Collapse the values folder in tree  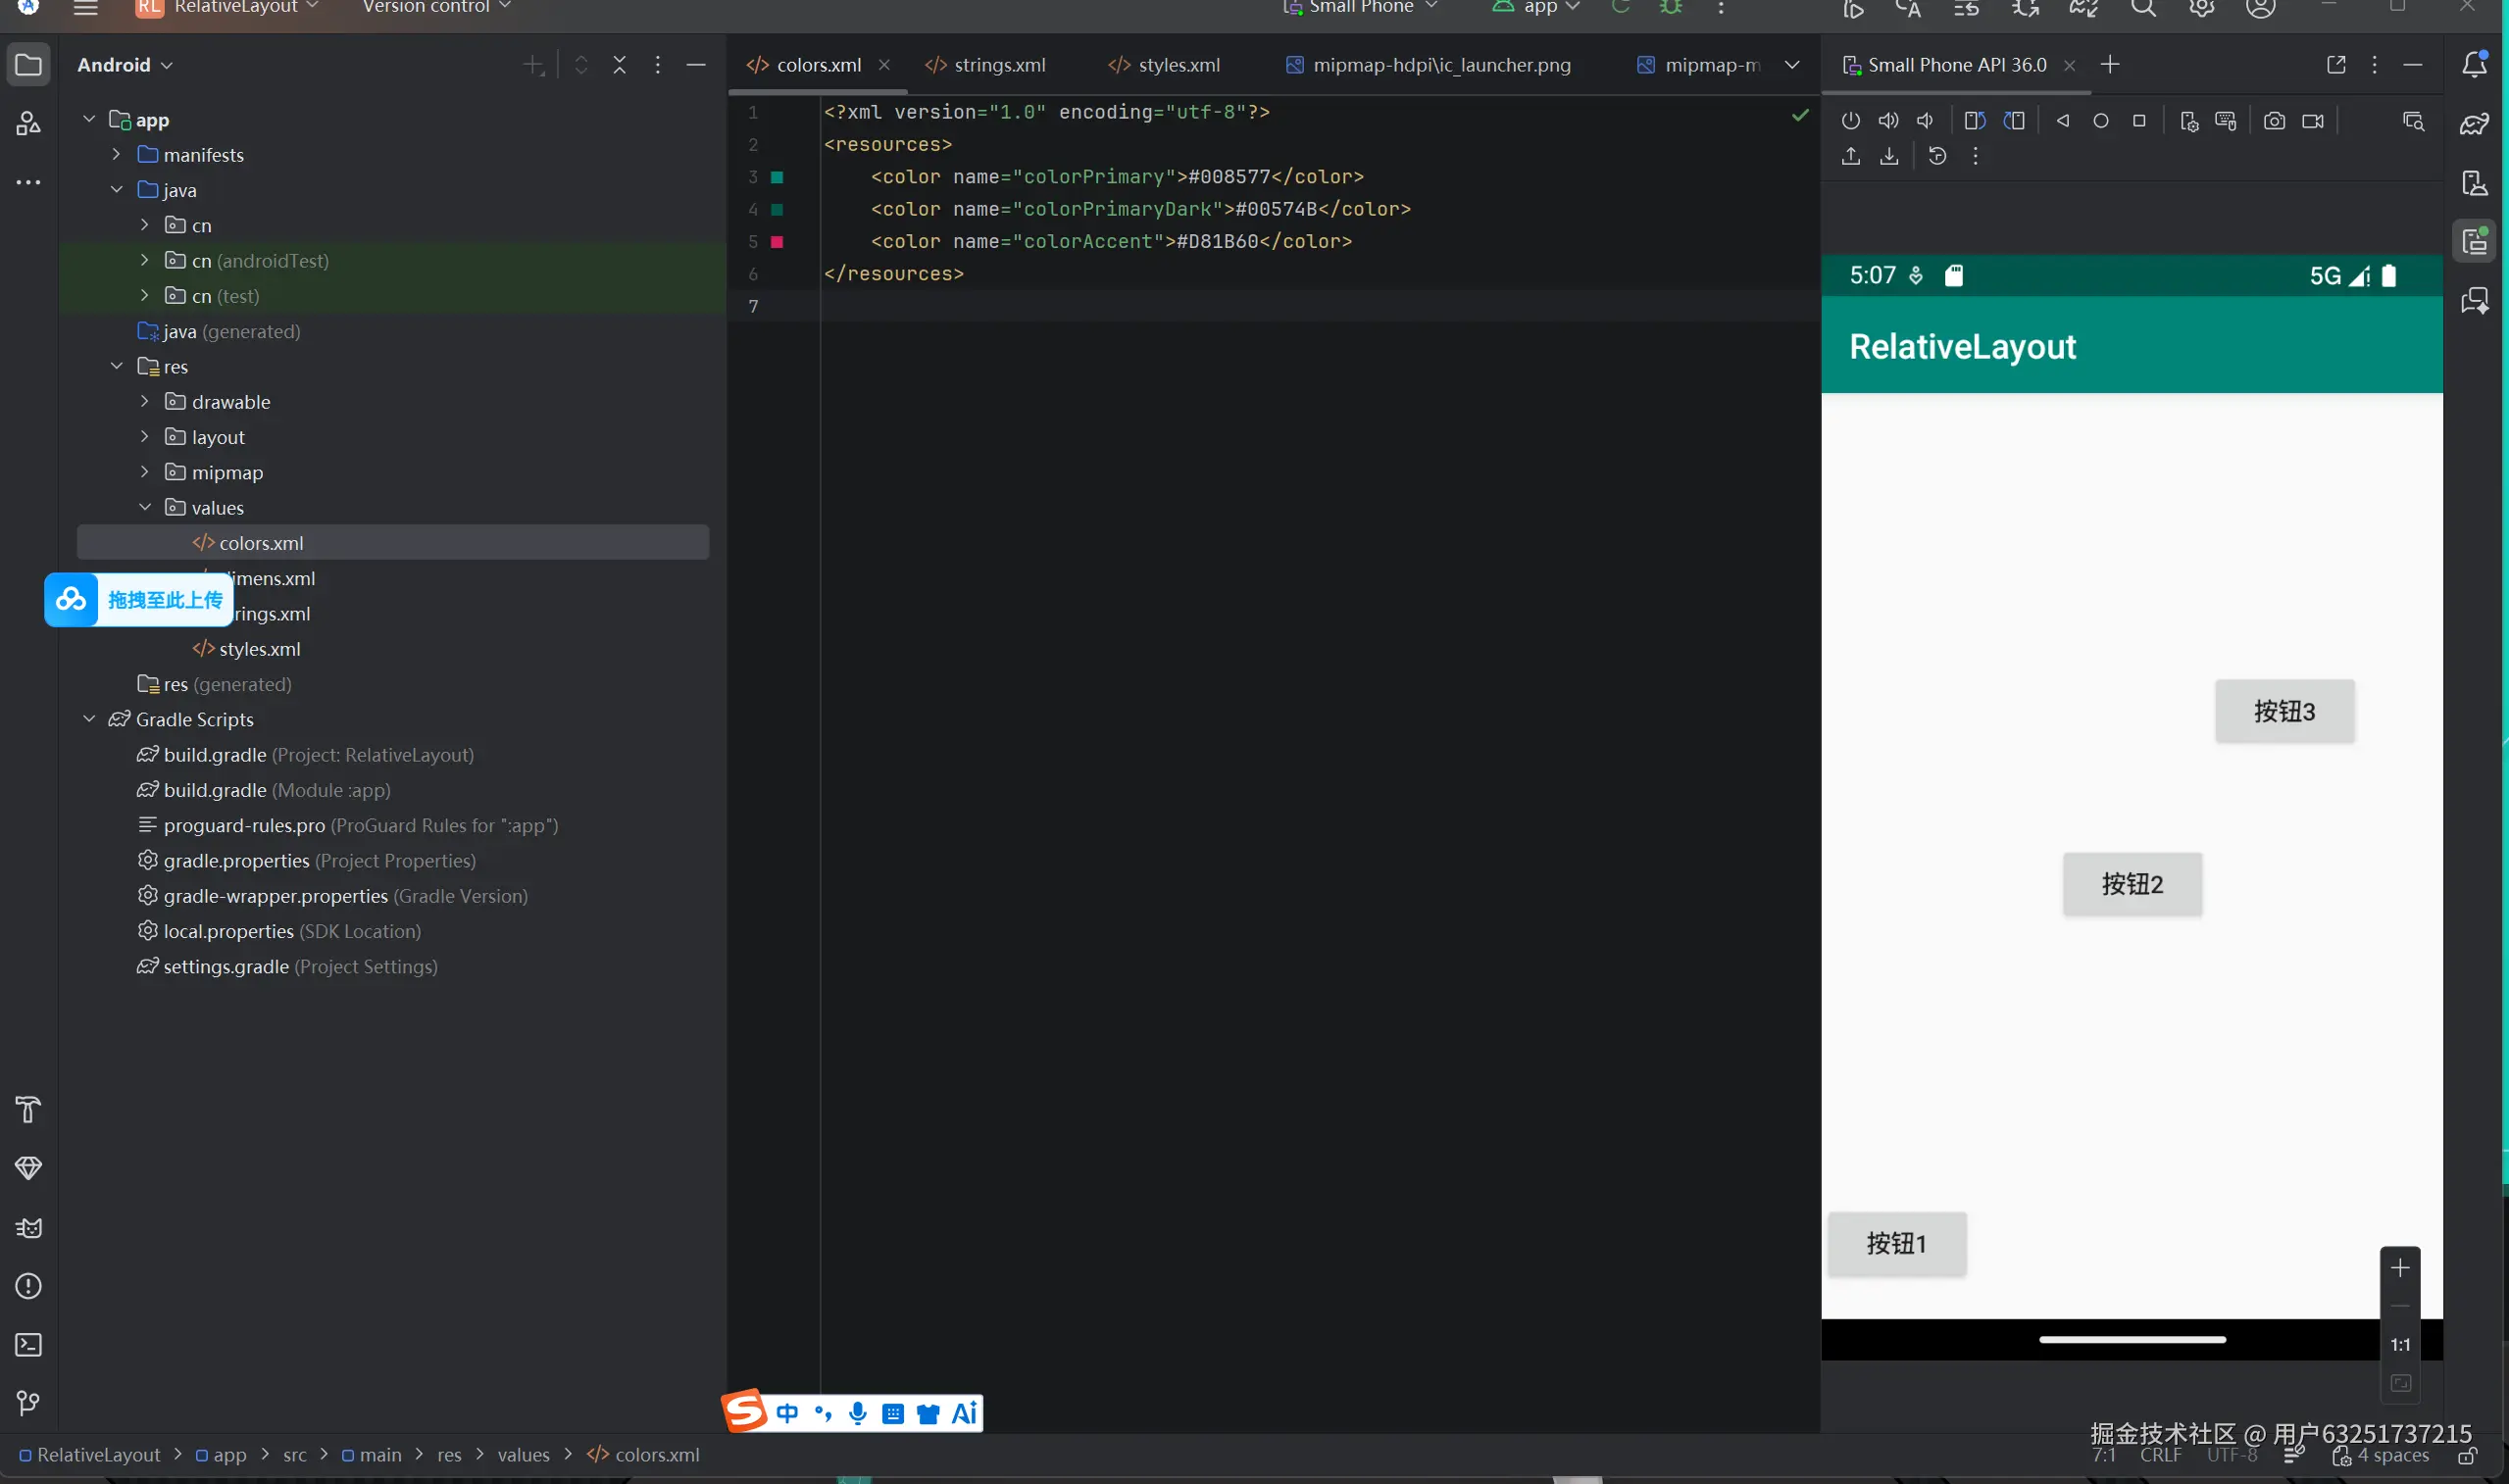tap(145, 507)
